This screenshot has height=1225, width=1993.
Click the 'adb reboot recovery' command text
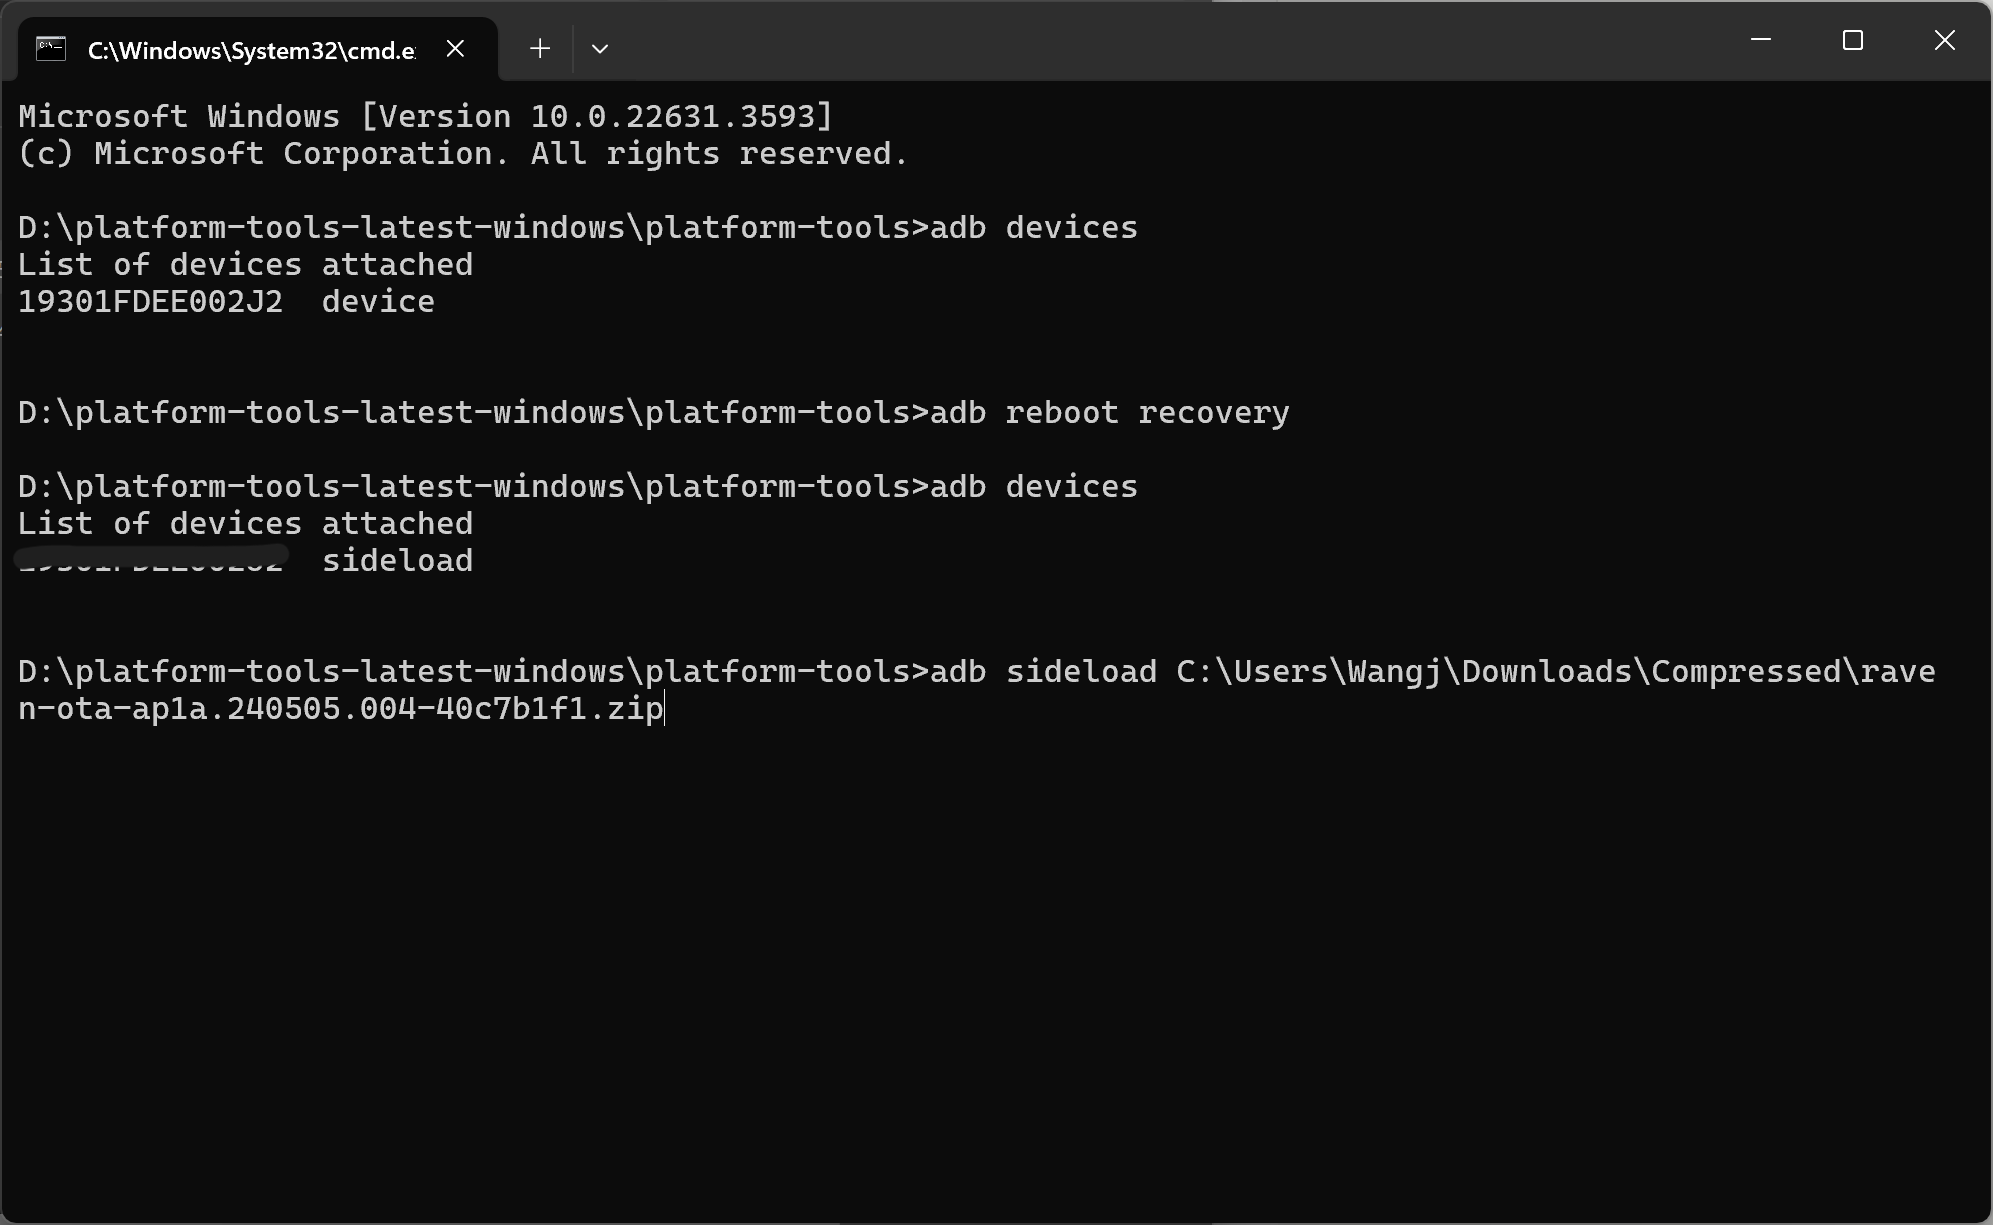click(1110, 413)
